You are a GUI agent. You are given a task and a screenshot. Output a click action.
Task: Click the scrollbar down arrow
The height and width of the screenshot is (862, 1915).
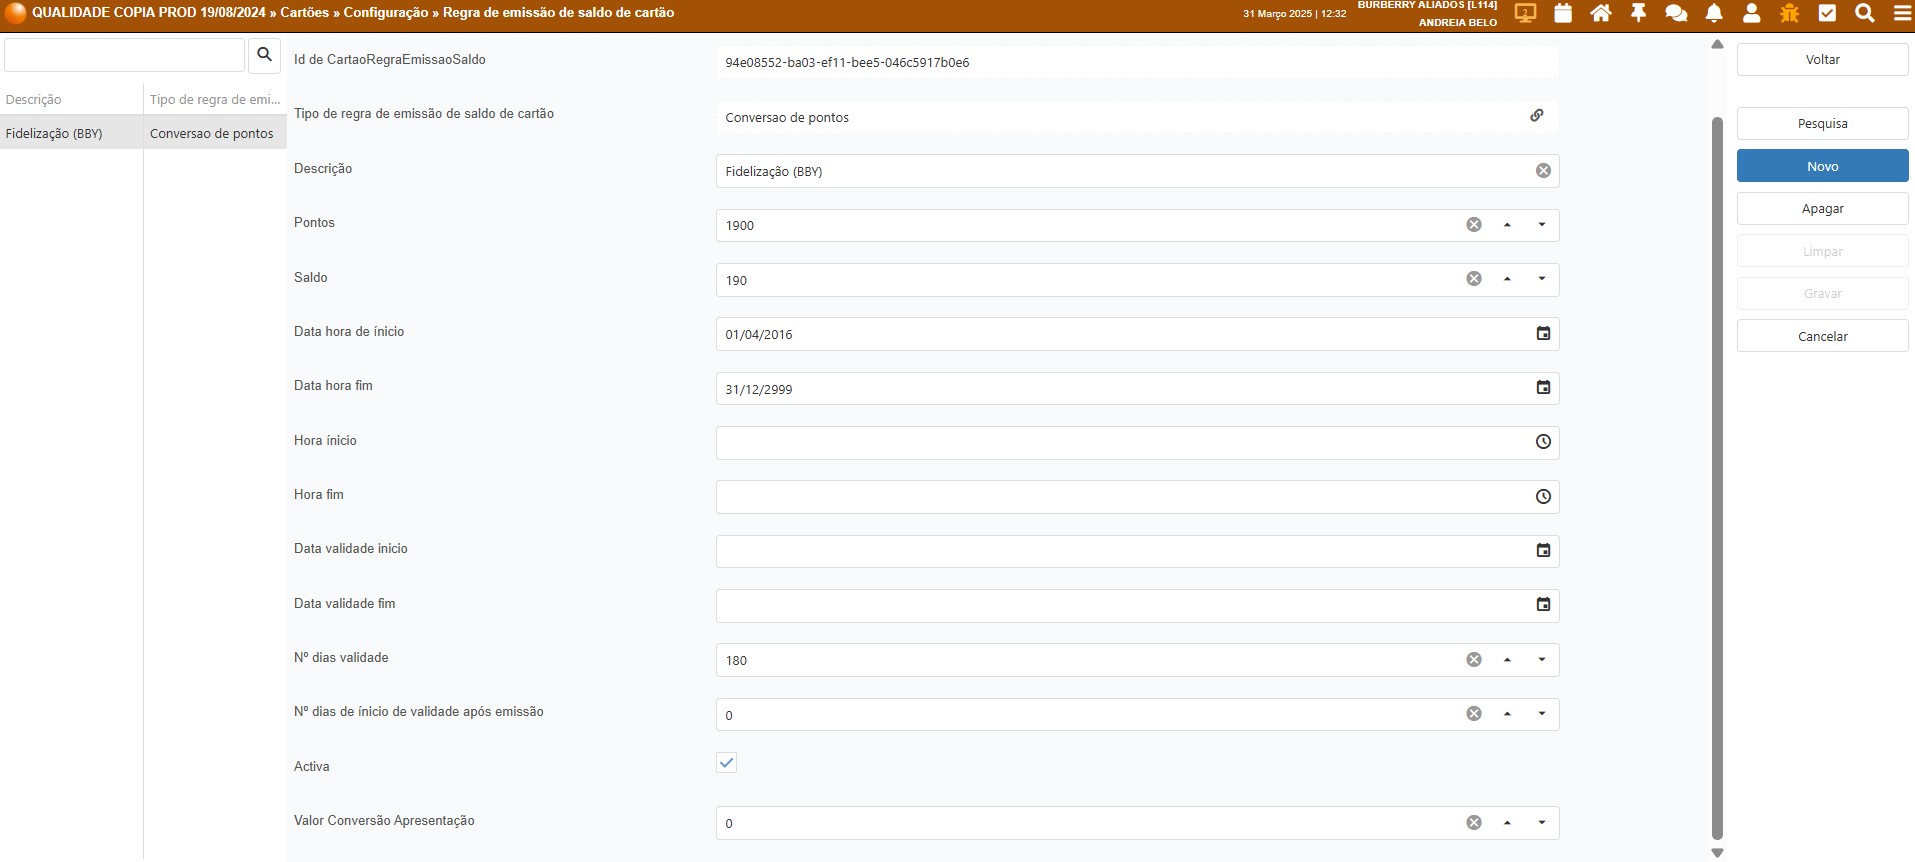click(x=1718, y=853)
